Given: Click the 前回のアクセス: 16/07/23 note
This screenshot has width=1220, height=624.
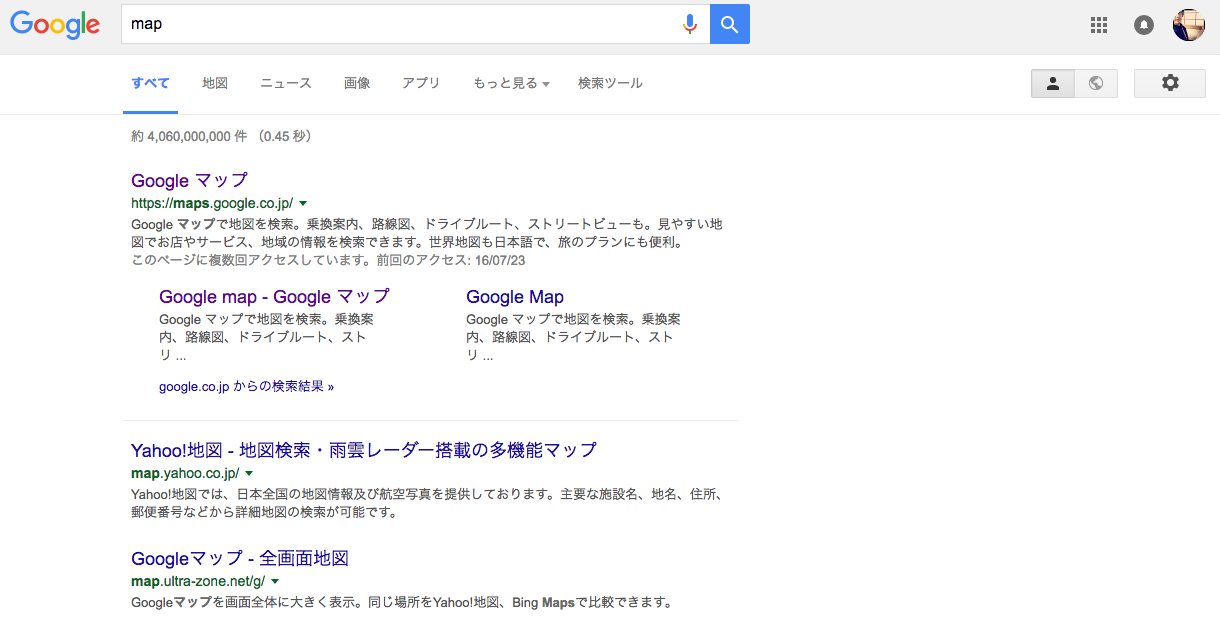Looking at the screenshot, I should [451, 260].
